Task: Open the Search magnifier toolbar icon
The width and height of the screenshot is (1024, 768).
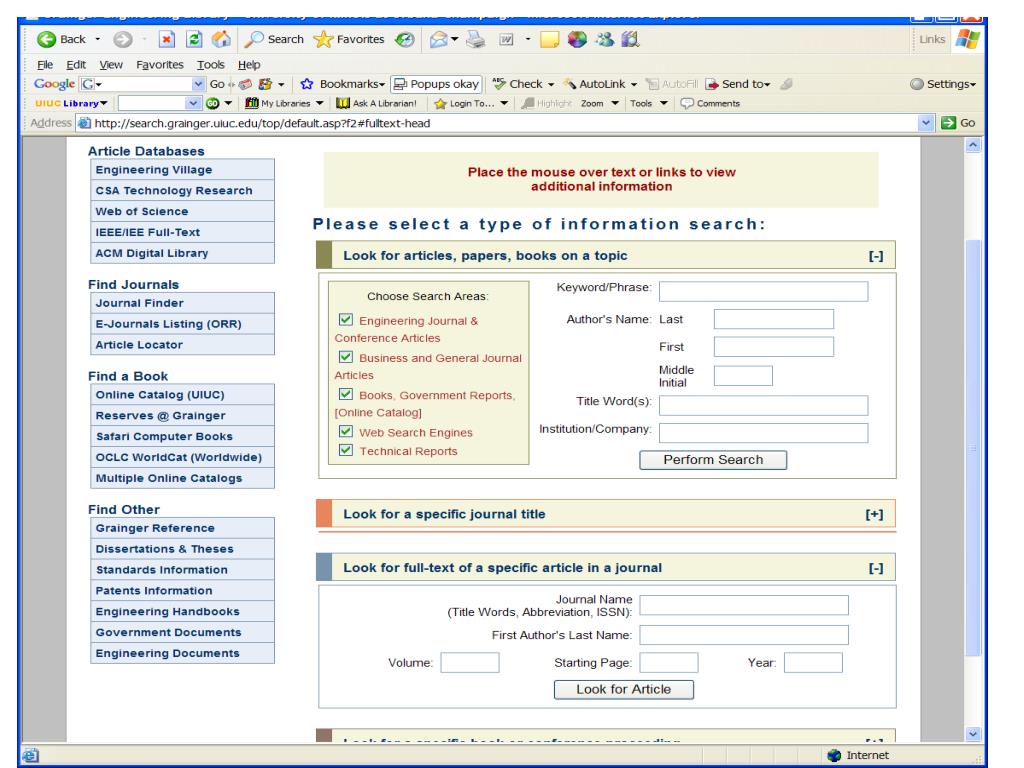Action: 254,39
